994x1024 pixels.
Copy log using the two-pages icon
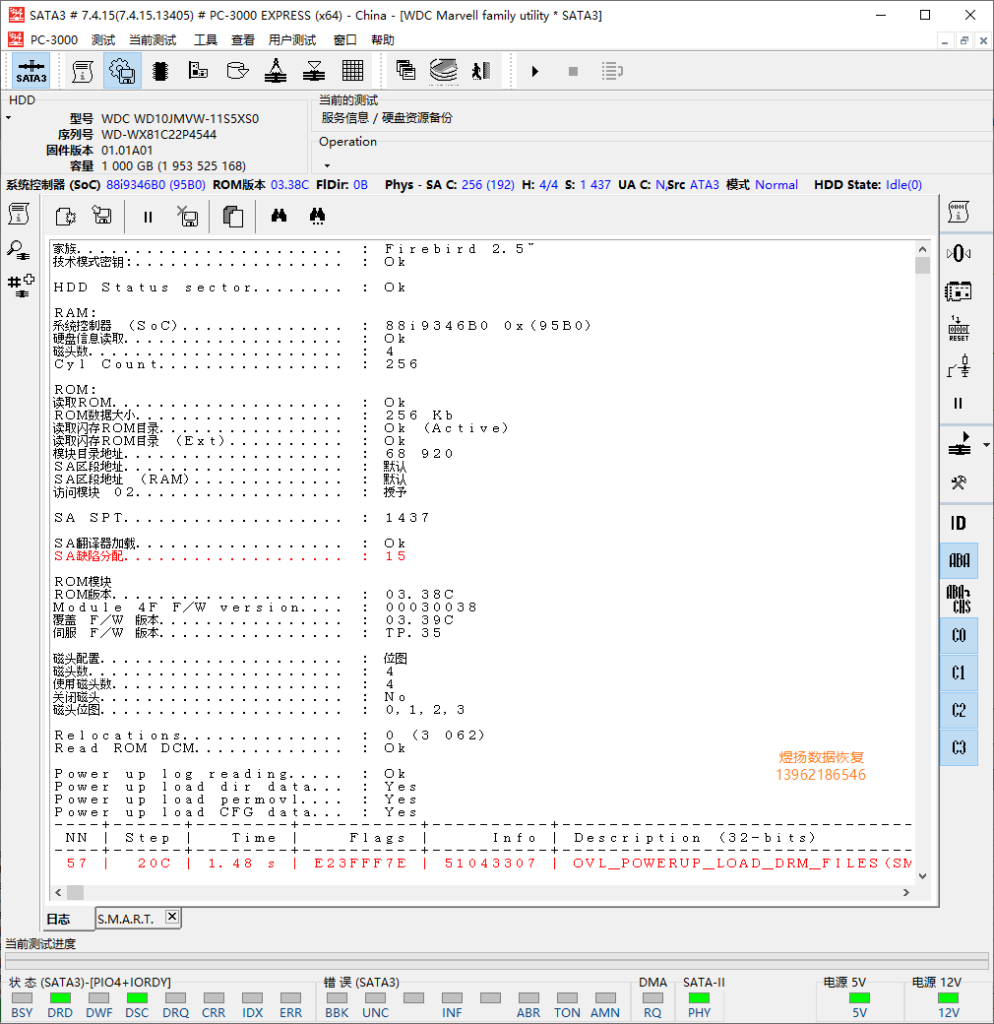point(233,216)
